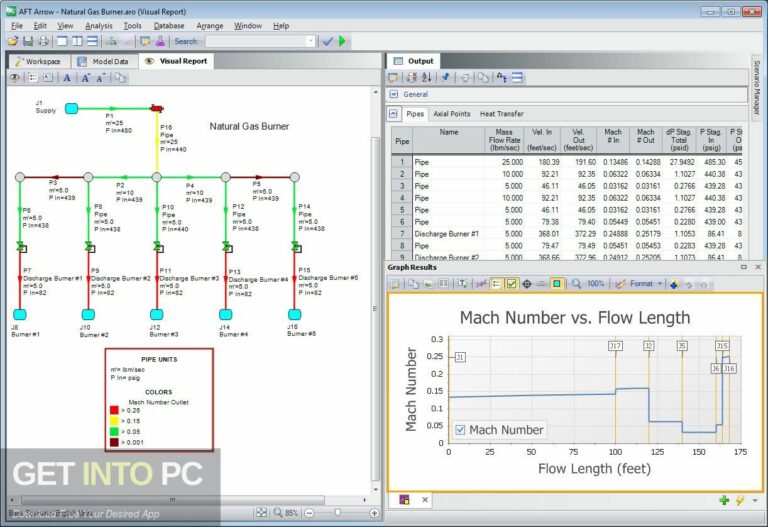Screen dimensions: 768x527
Task: Click the zoom-out minus button in Visual Report
Action: (310, 513)
